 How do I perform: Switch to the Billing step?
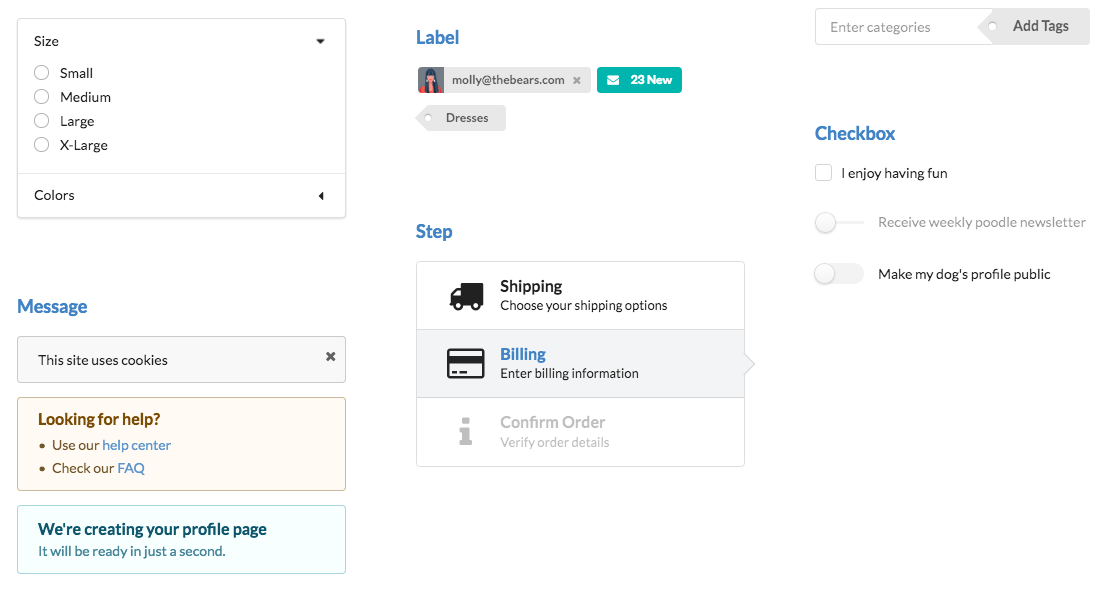pos(580,362)
